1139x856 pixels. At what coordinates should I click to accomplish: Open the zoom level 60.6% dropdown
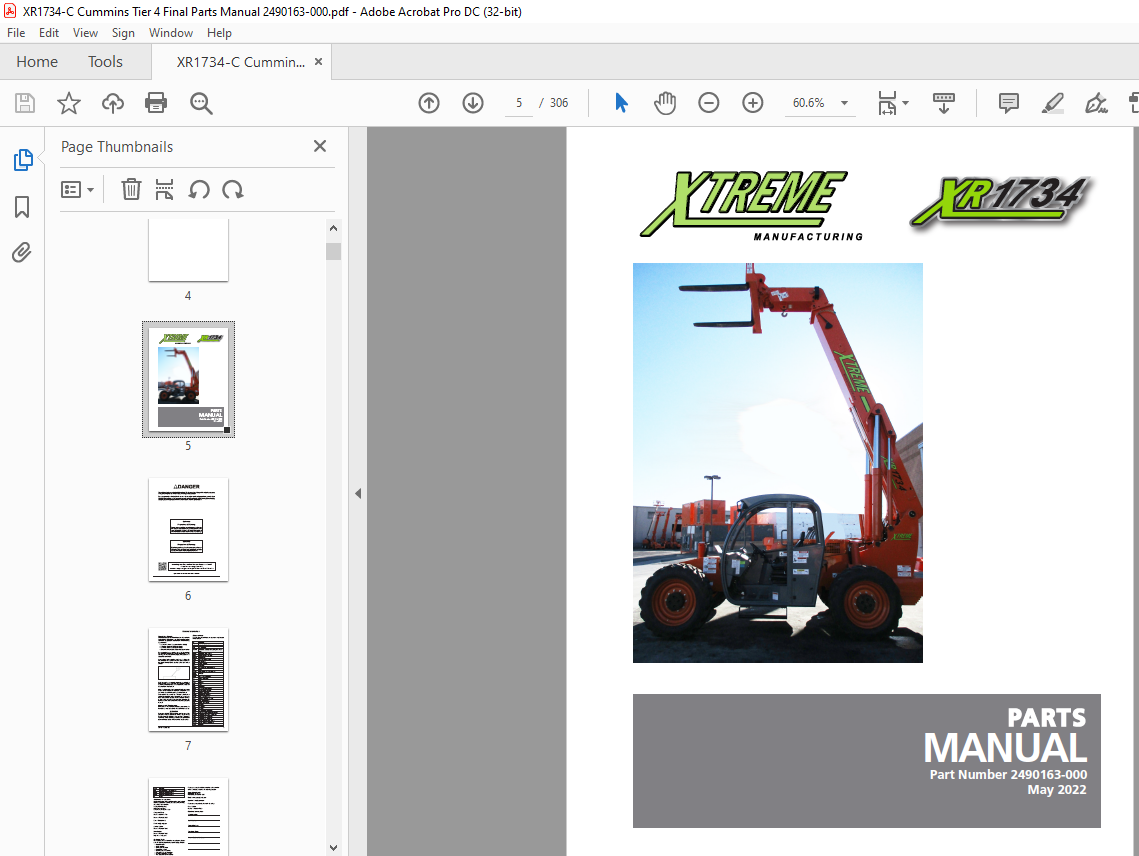844,103
